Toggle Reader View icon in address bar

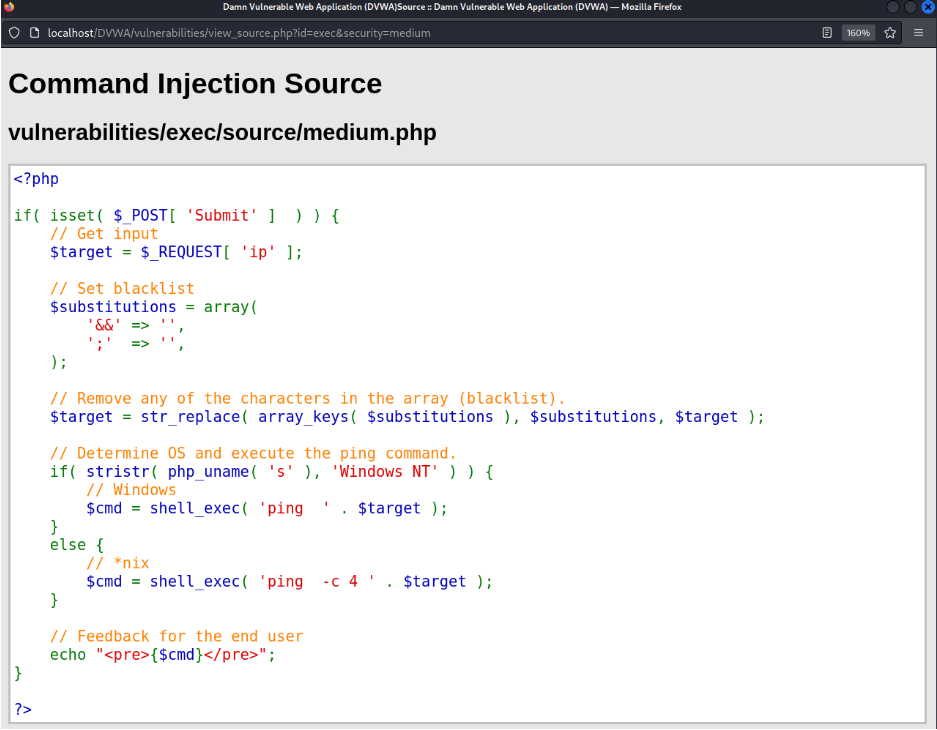[x=827, y=32]
